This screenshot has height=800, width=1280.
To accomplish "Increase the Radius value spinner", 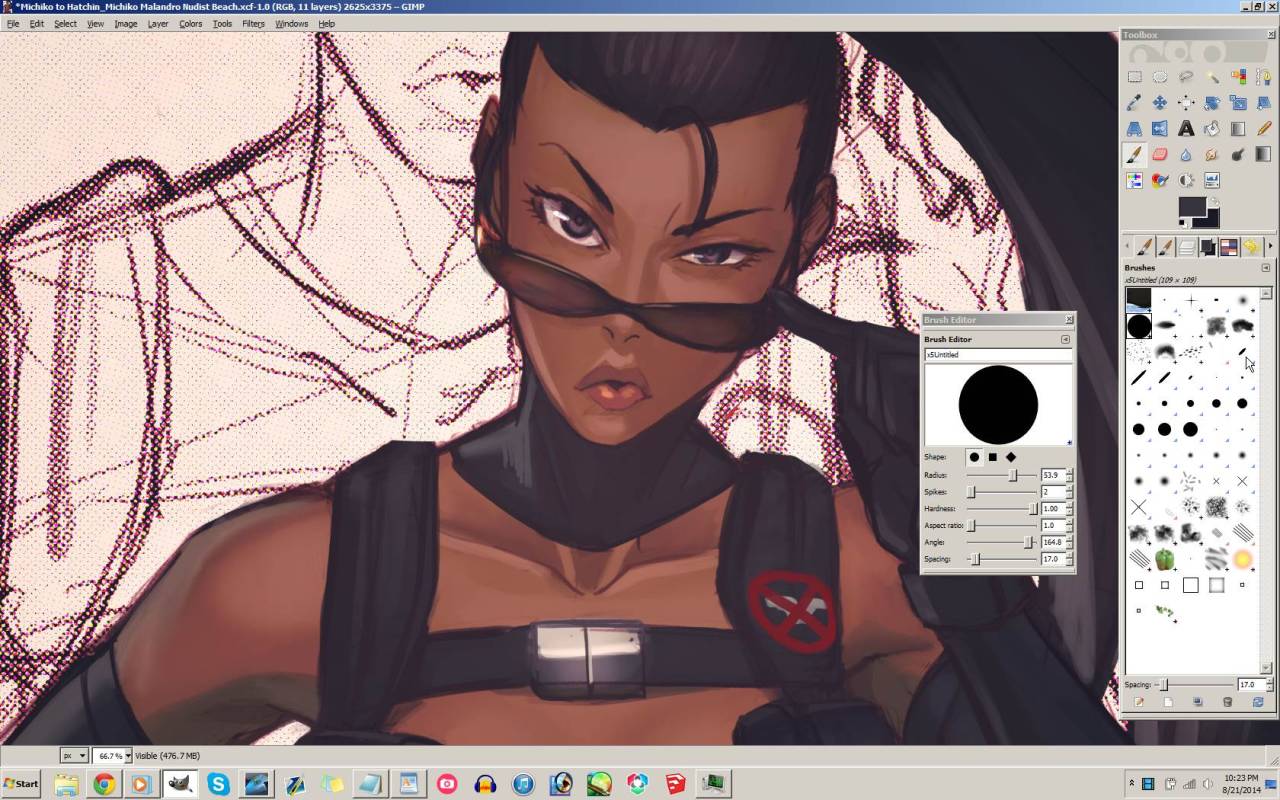I will point(1069,472).
